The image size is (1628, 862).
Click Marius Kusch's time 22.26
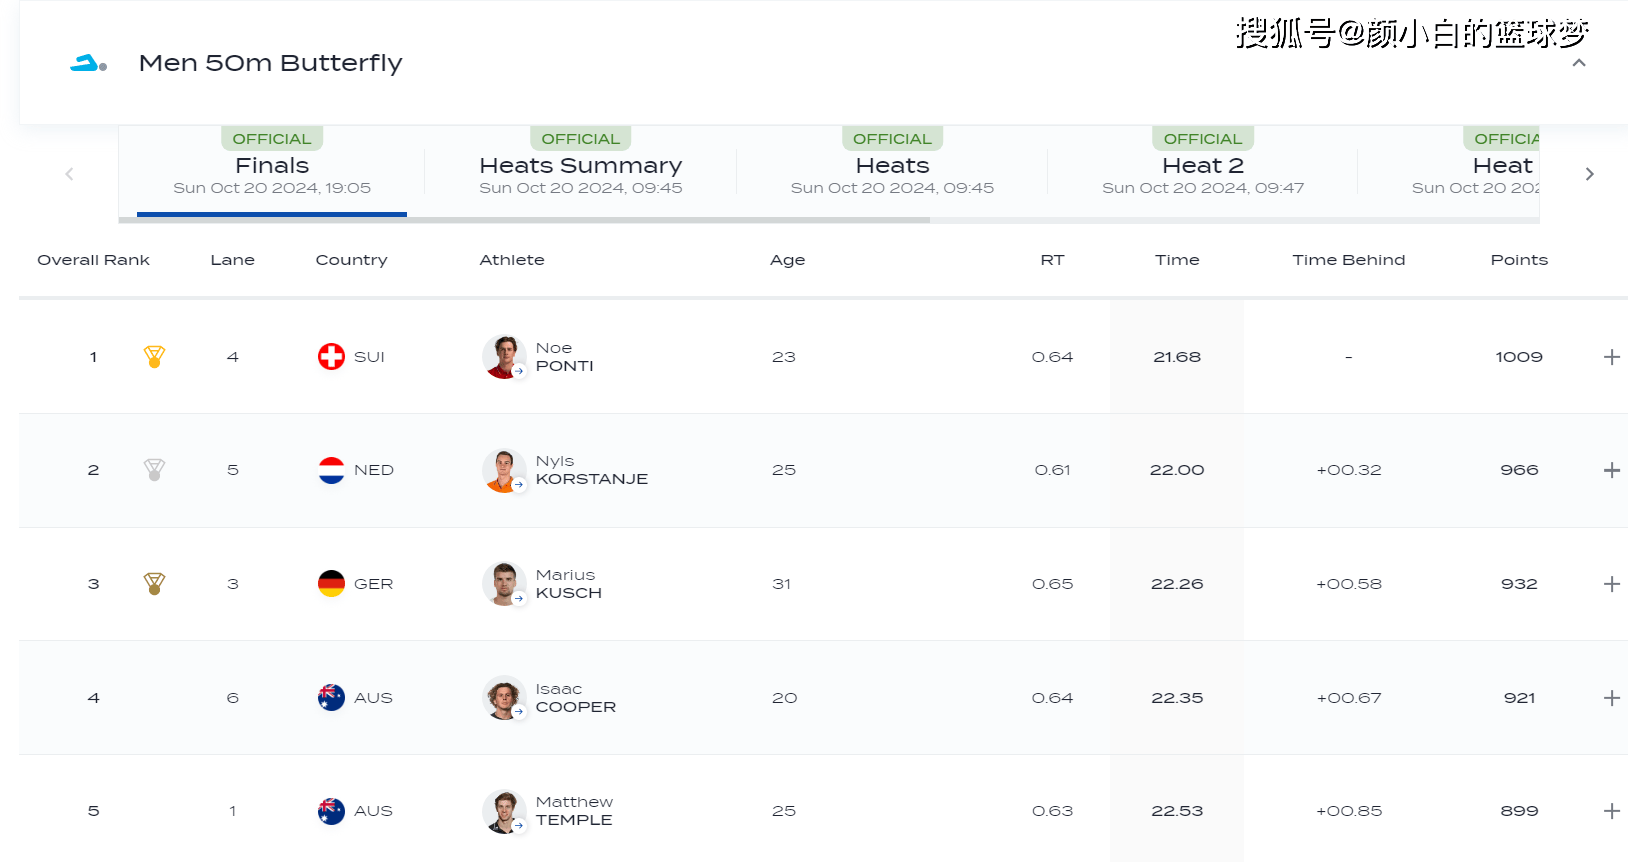click(x=1177, y=584)
